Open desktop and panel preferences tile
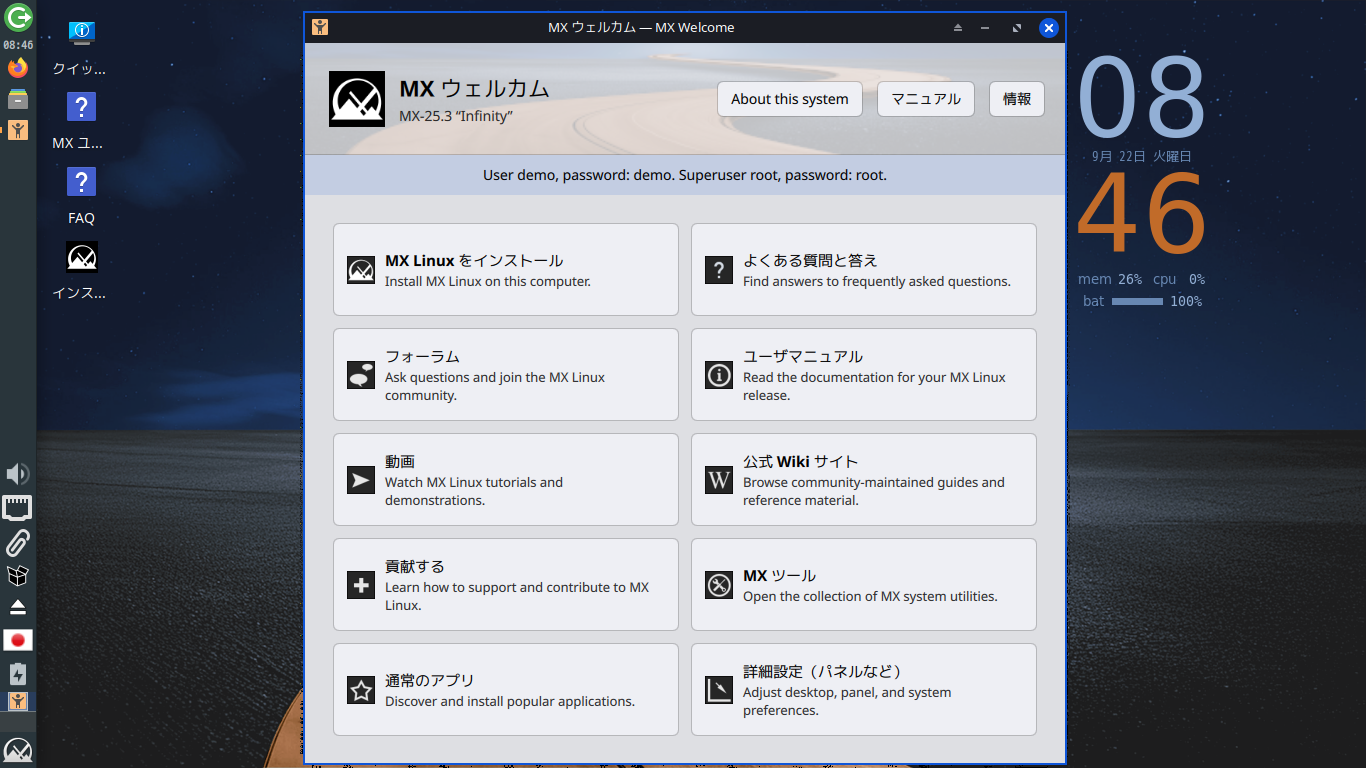The height and width of the screenshot is (768, 1366). [864, 690]
